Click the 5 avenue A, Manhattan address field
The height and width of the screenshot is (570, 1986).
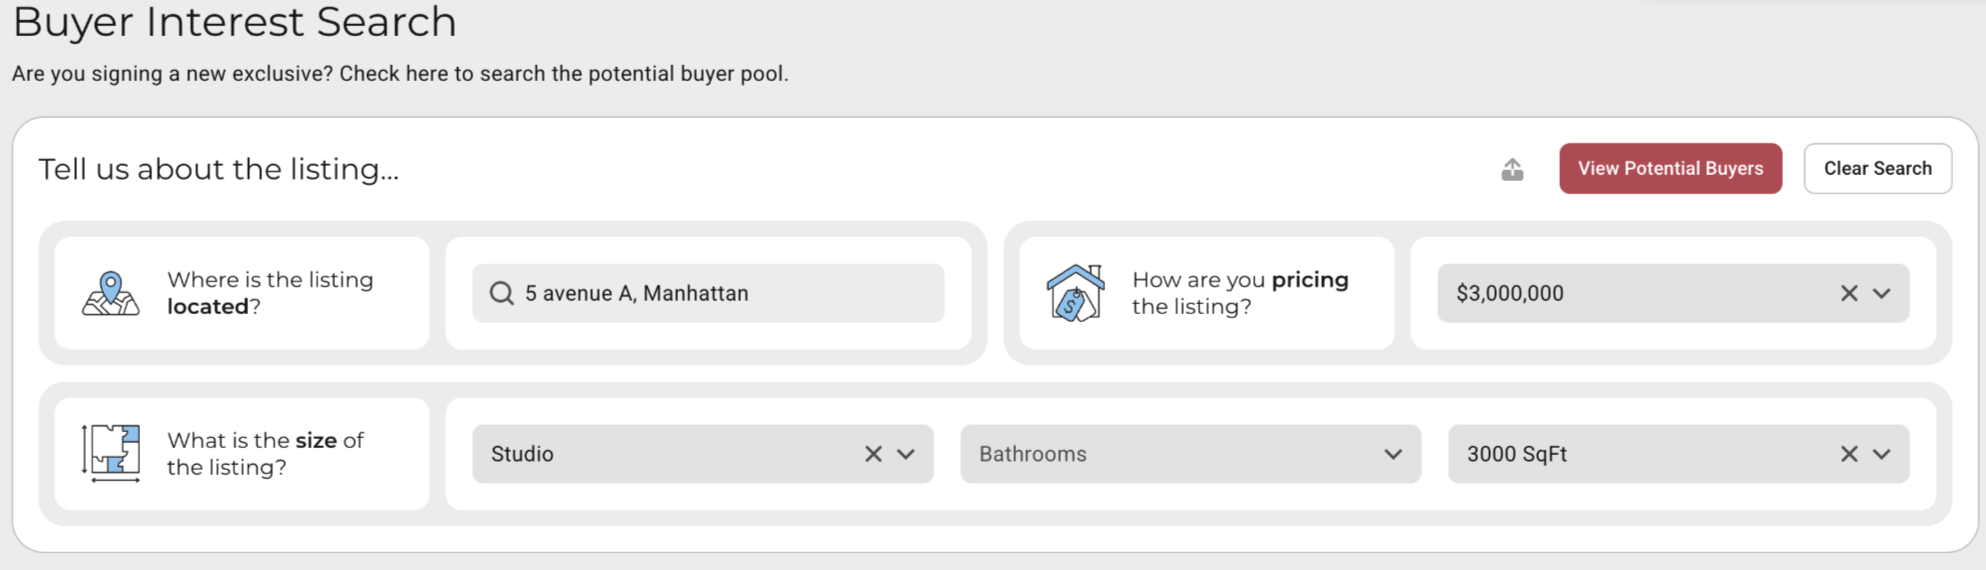(708, 293)
